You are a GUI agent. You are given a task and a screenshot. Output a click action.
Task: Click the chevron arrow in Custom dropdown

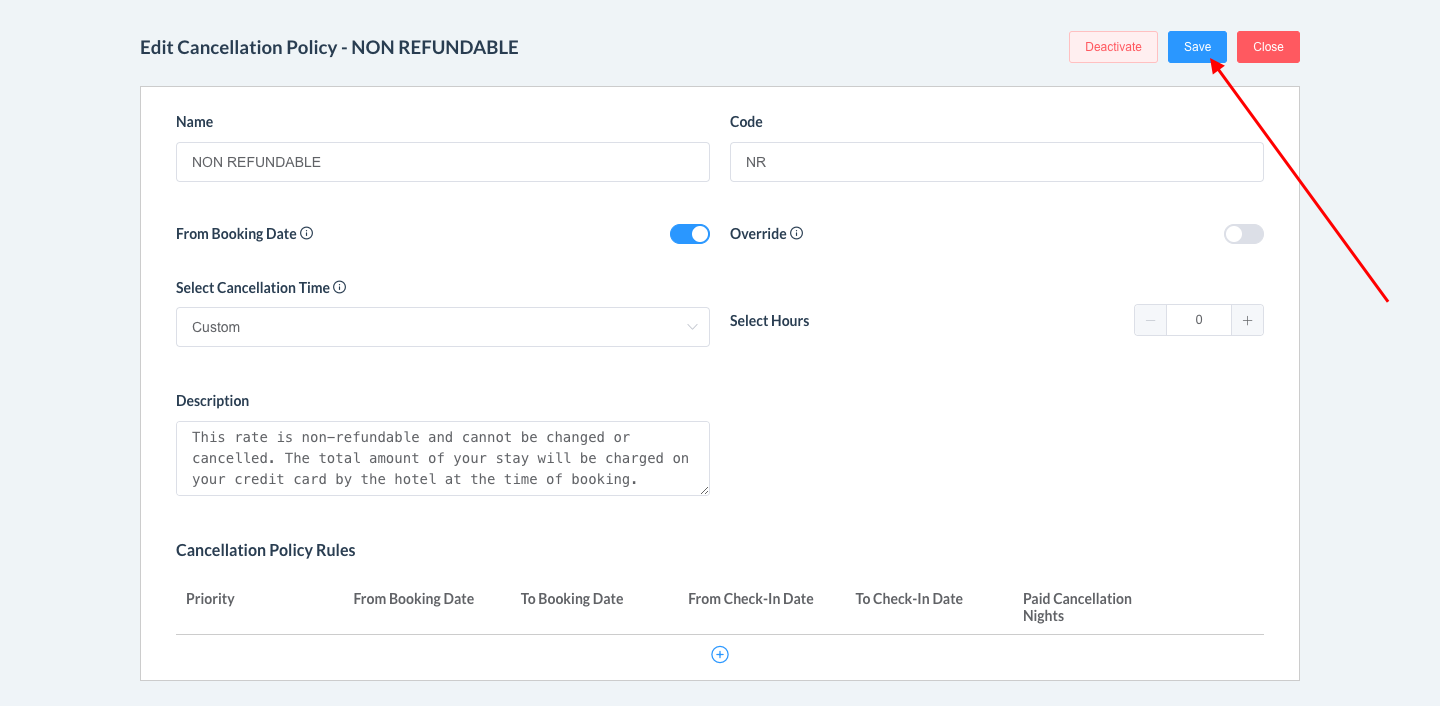[692, 327]
